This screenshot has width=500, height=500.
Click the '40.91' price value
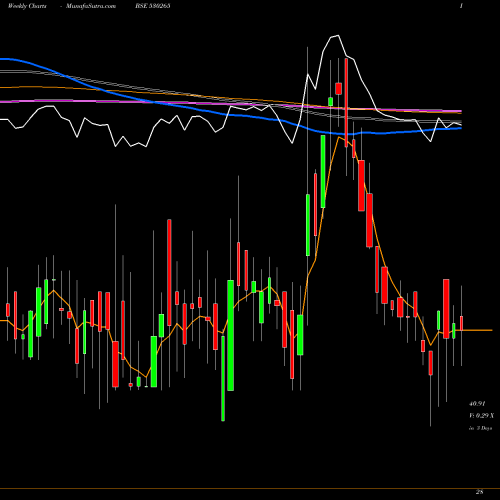pyautogui.click(x=477, y=404)
